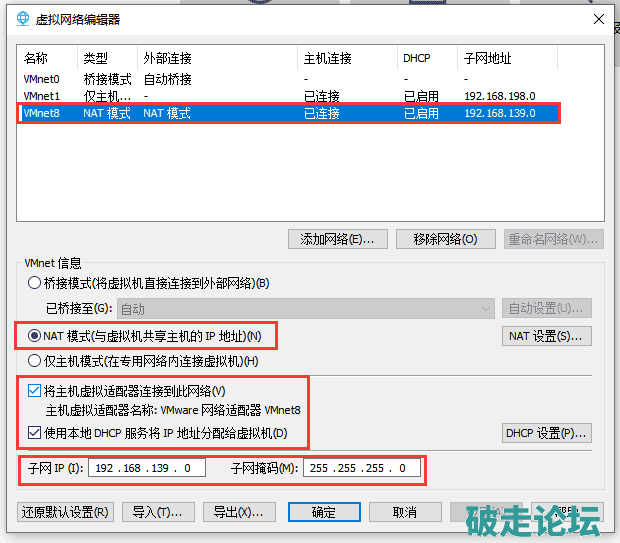This screenshot has width=620, height=543.
Task: Open DHCP 设置 dialog
Action: [x=546, y=433]
